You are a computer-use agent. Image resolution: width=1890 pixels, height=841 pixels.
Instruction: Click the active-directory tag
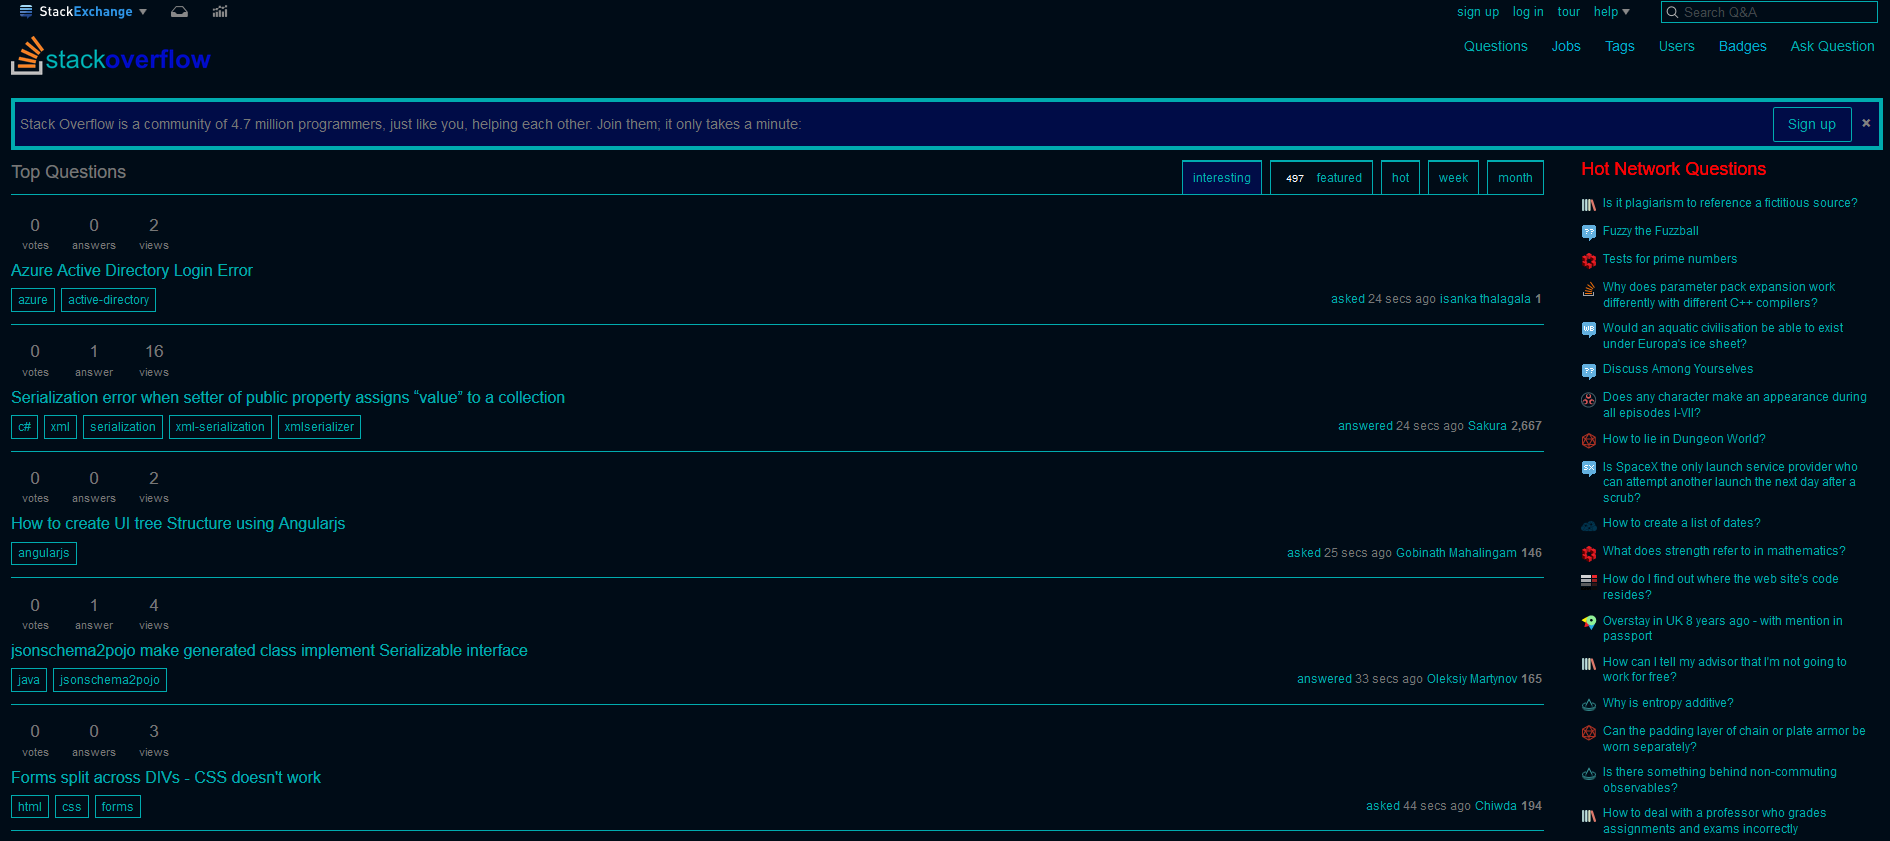pos(108,300)
